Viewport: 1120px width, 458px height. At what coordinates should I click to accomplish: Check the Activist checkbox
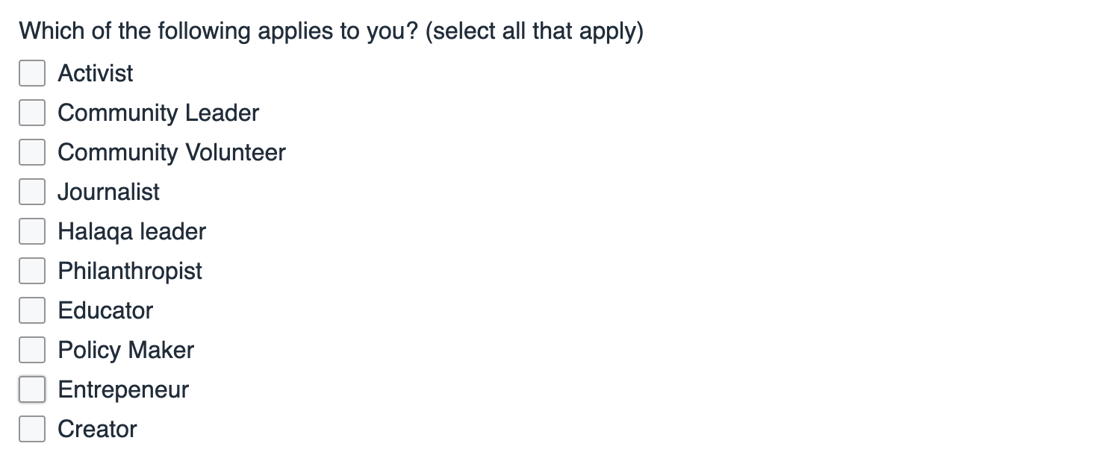coord(33,73)
